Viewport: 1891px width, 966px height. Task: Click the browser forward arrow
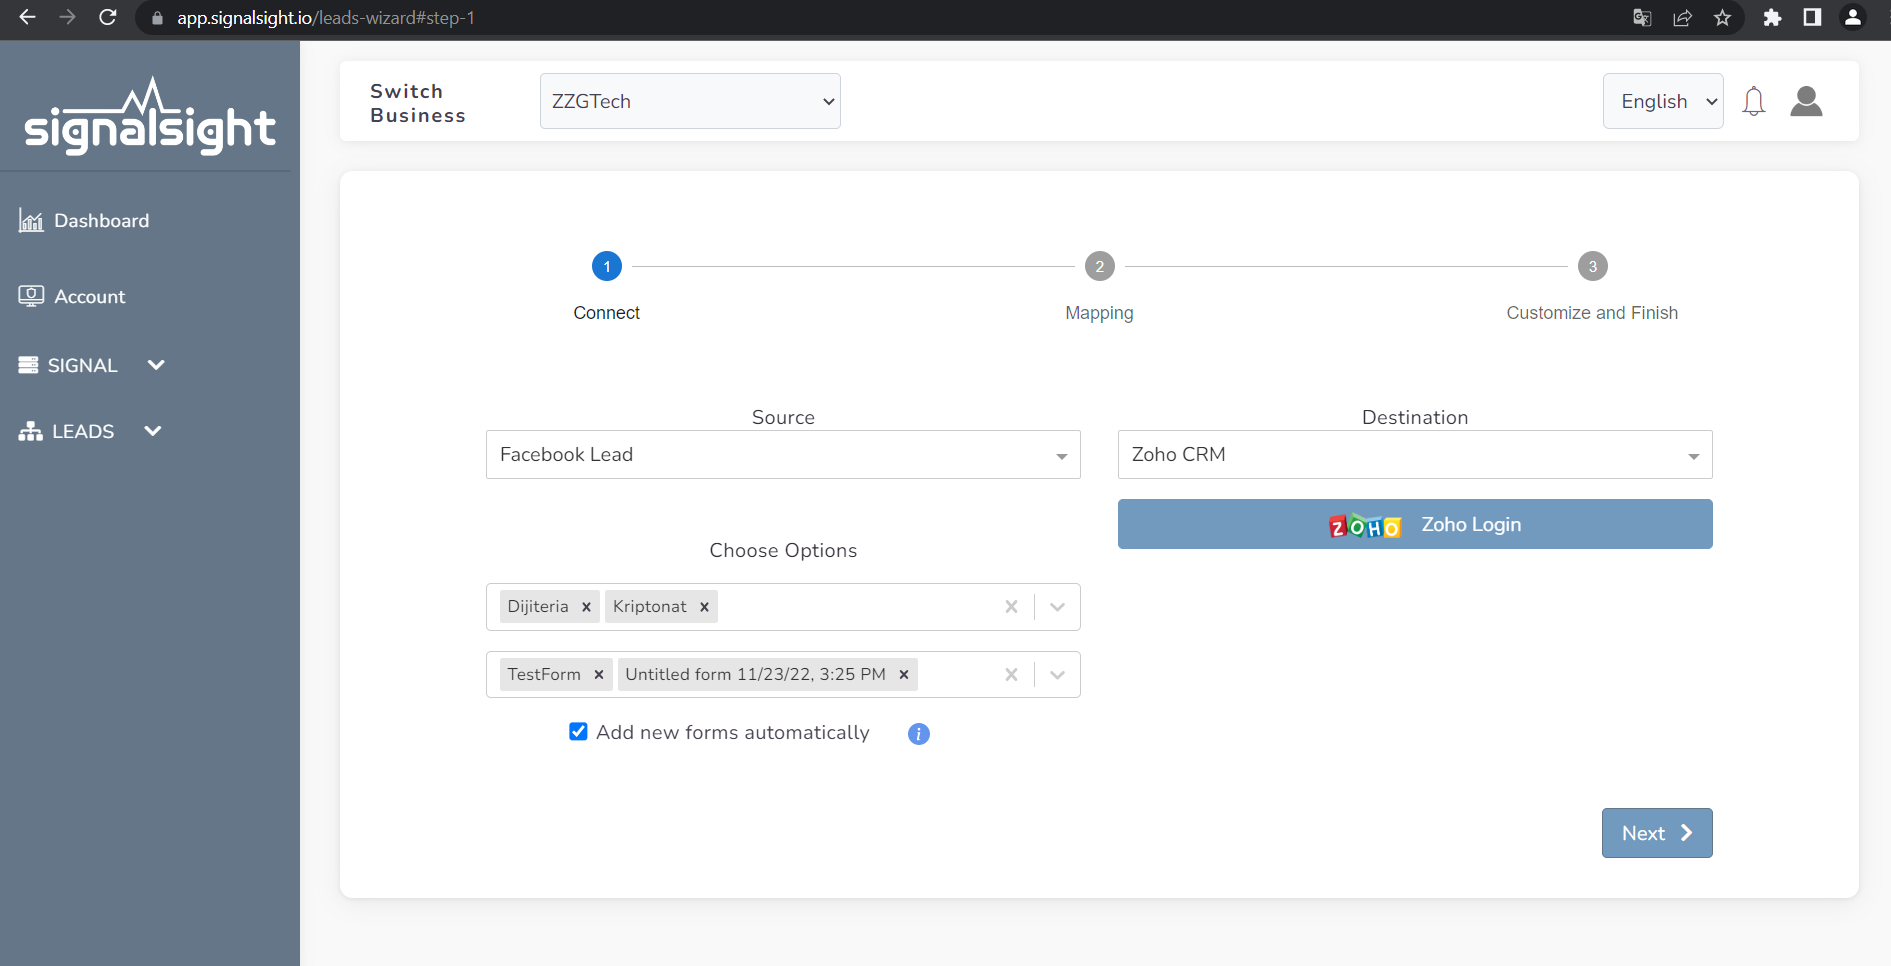pos(67,17)
